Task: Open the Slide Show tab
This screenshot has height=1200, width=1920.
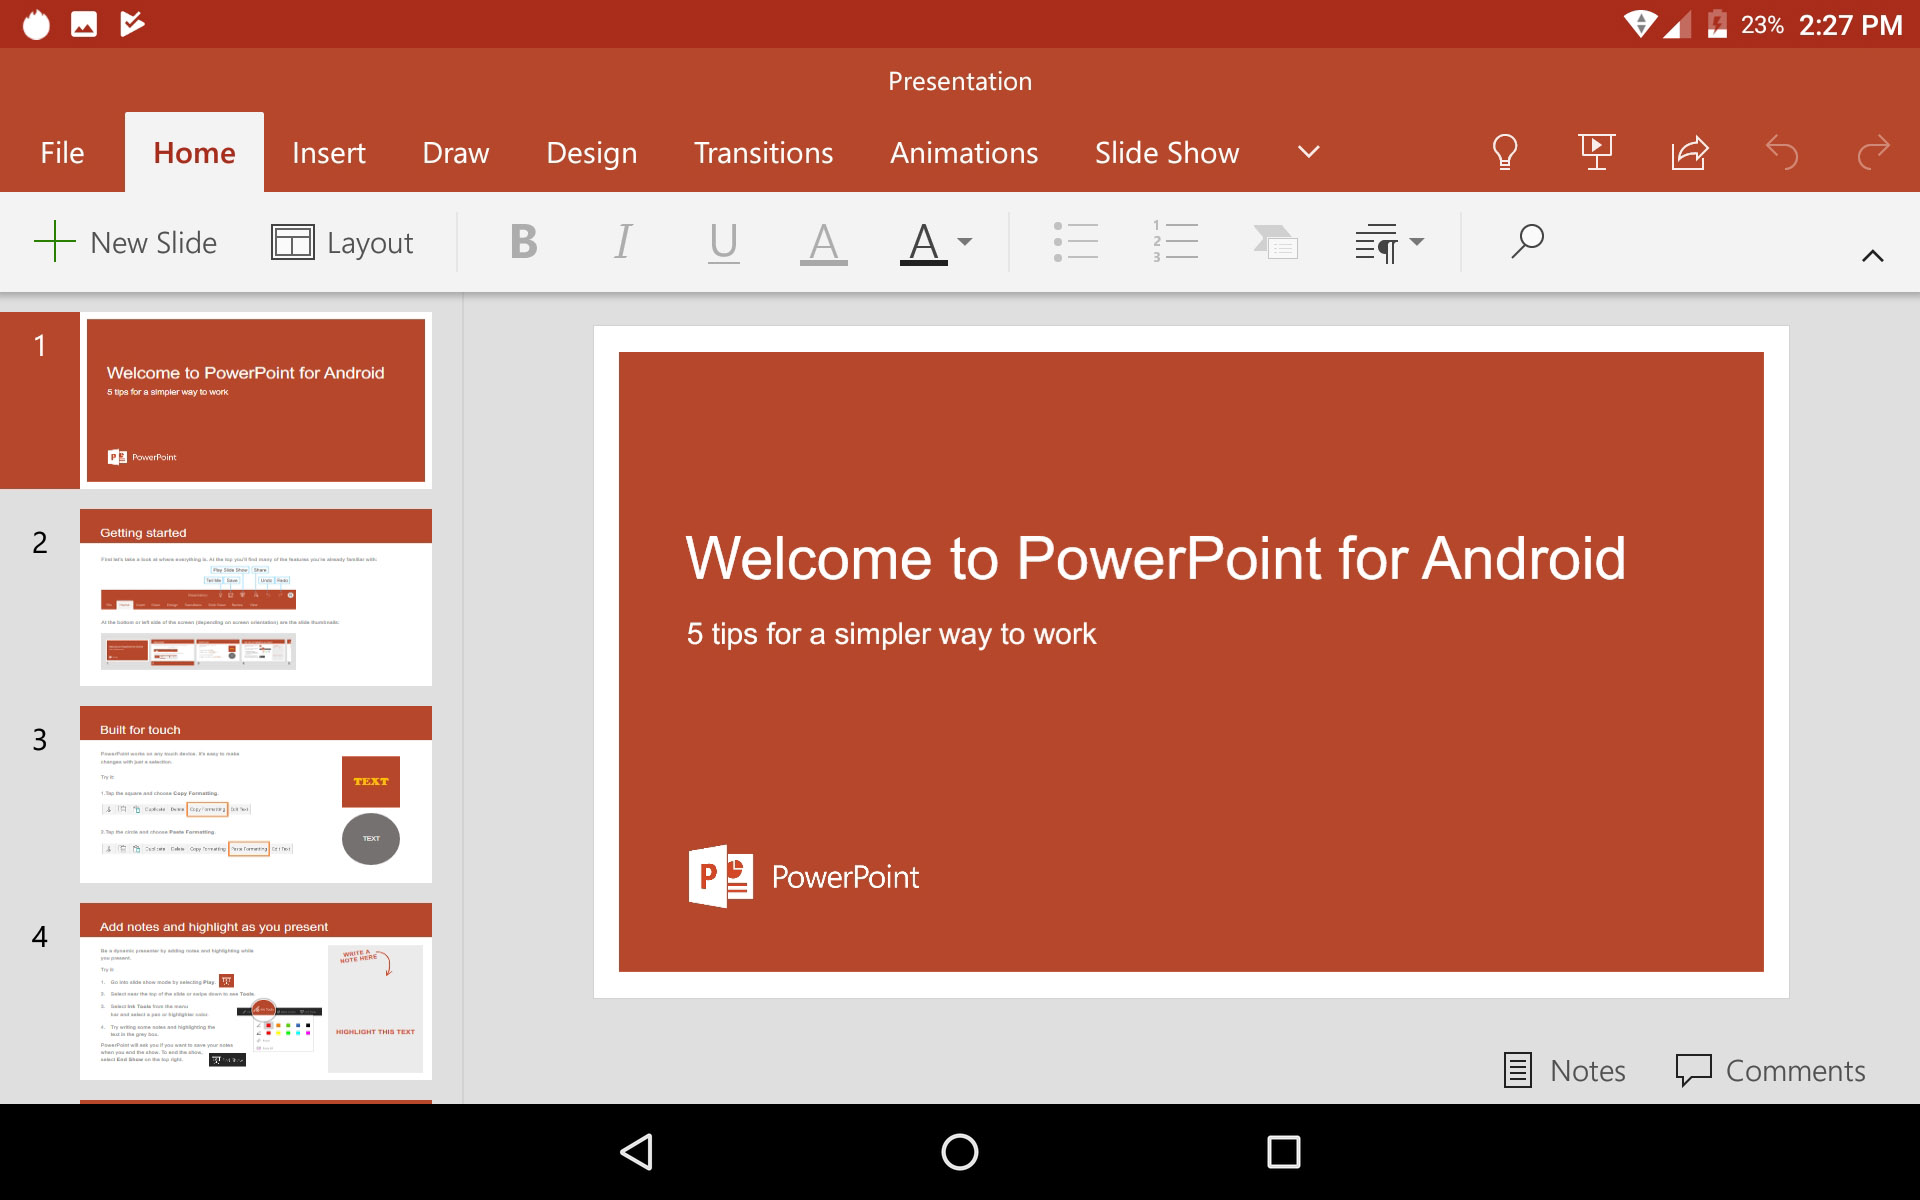Action: pyautogui.click(x=1167, y=152)
